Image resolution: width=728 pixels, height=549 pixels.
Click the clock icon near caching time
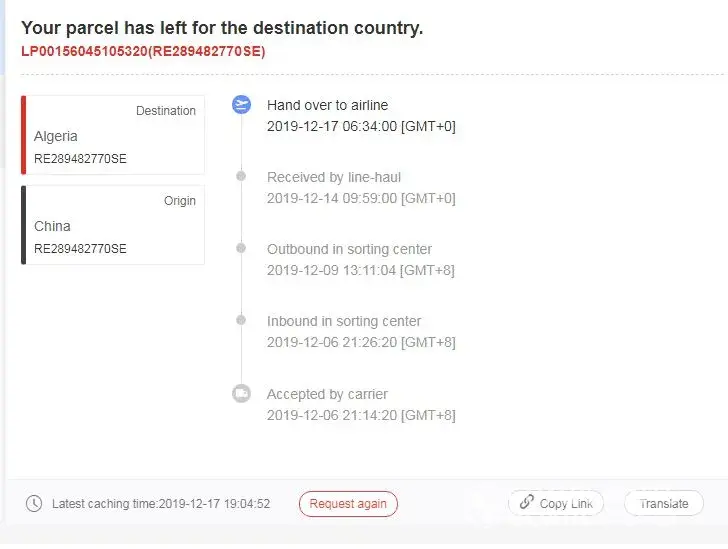(34, 504)
